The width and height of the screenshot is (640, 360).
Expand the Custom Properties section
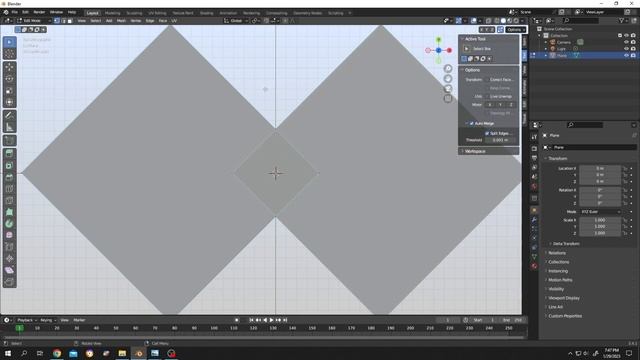point(565,316)
